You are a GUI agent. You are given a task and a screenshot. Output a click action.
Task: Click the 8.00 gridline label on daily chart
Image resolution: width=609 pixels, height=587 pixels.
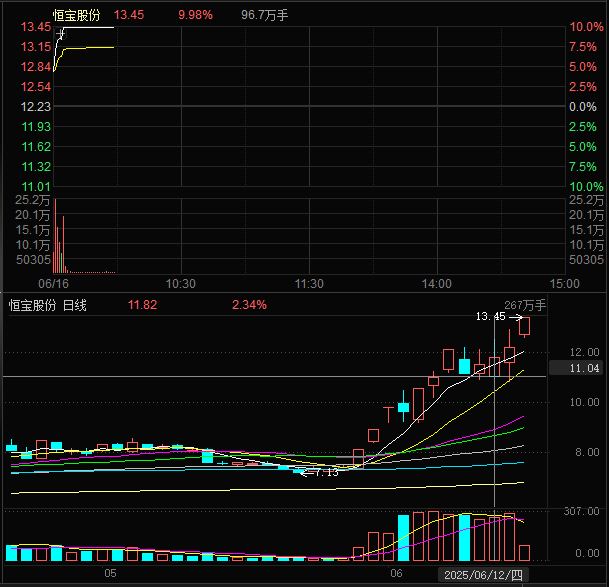coord(587,452)
